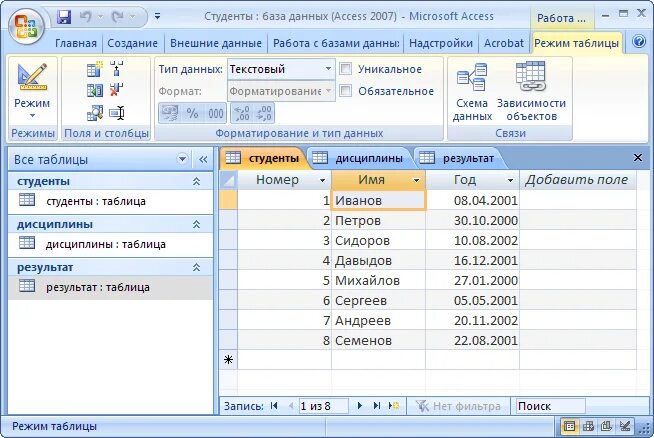The width and height of the screenshot is (654, 438).
Task: Enable the Уникальное checkbox
Action: tap(345, 69)
